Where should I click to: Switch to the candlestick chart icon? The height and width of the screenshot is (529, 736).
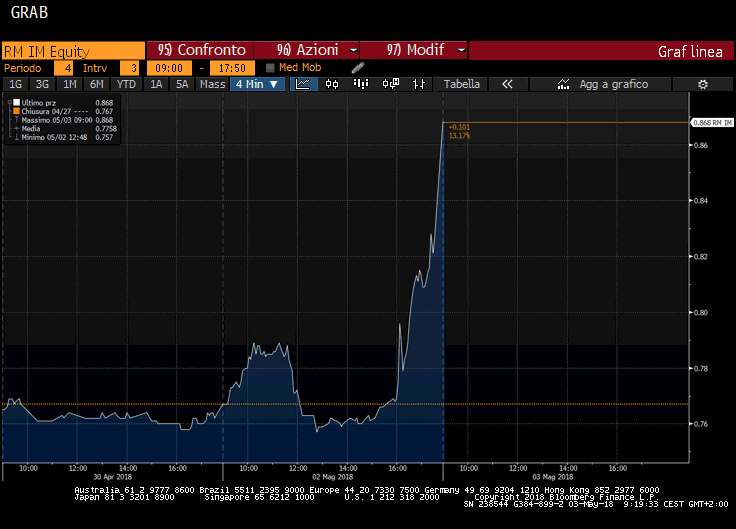333,84
